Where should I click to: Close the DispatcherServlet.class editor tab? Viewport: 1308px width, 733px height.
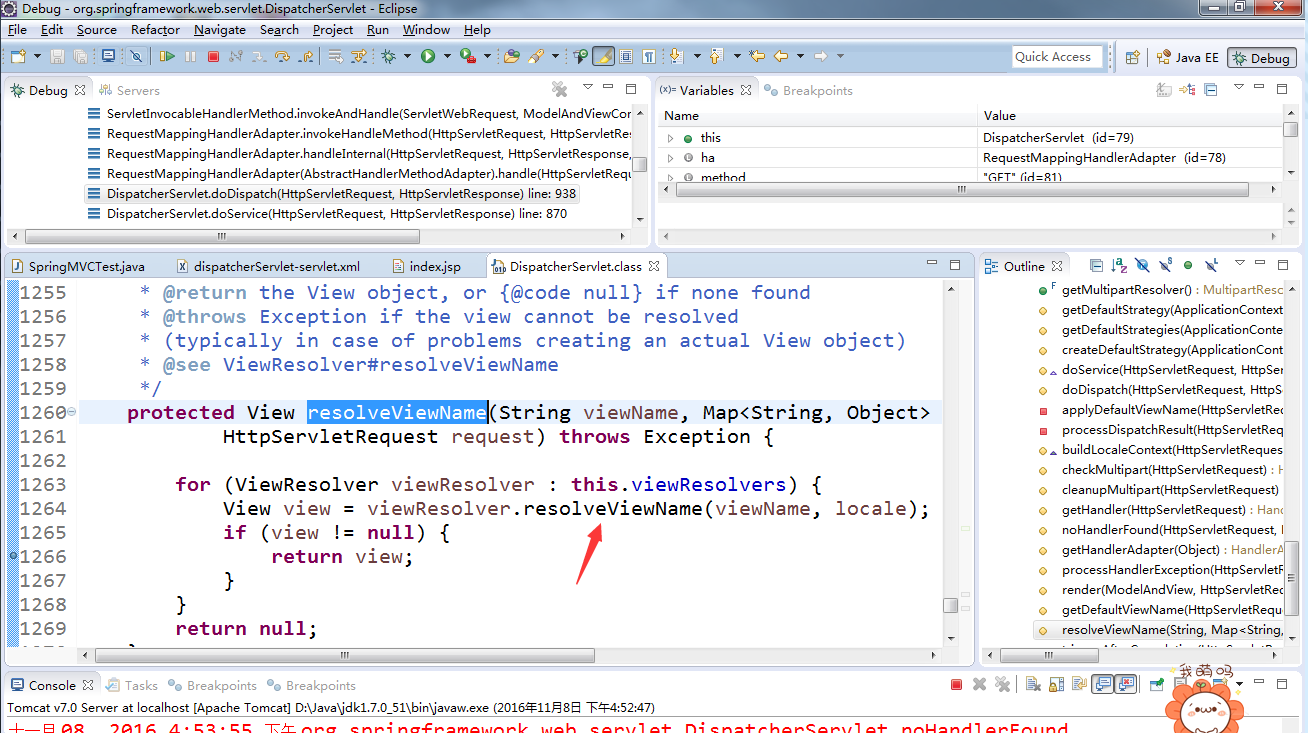pyautogui.click(x=653, y=266)
